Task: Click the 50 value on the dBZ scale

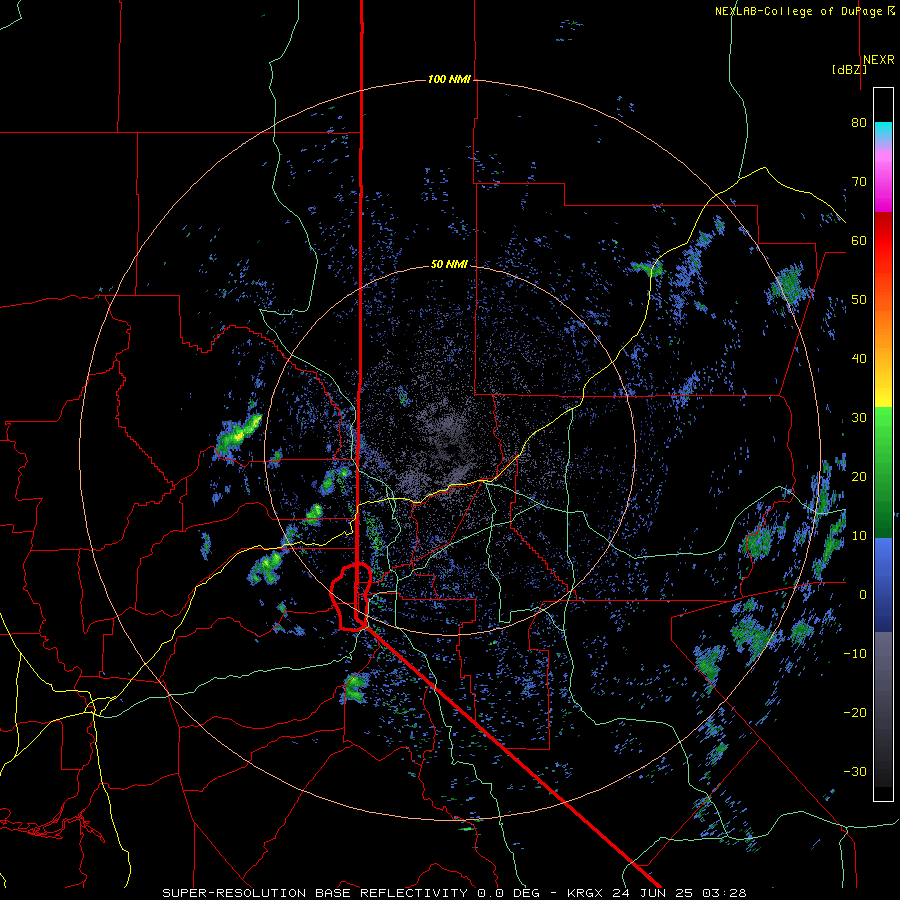Action: (x=859, y=300)
